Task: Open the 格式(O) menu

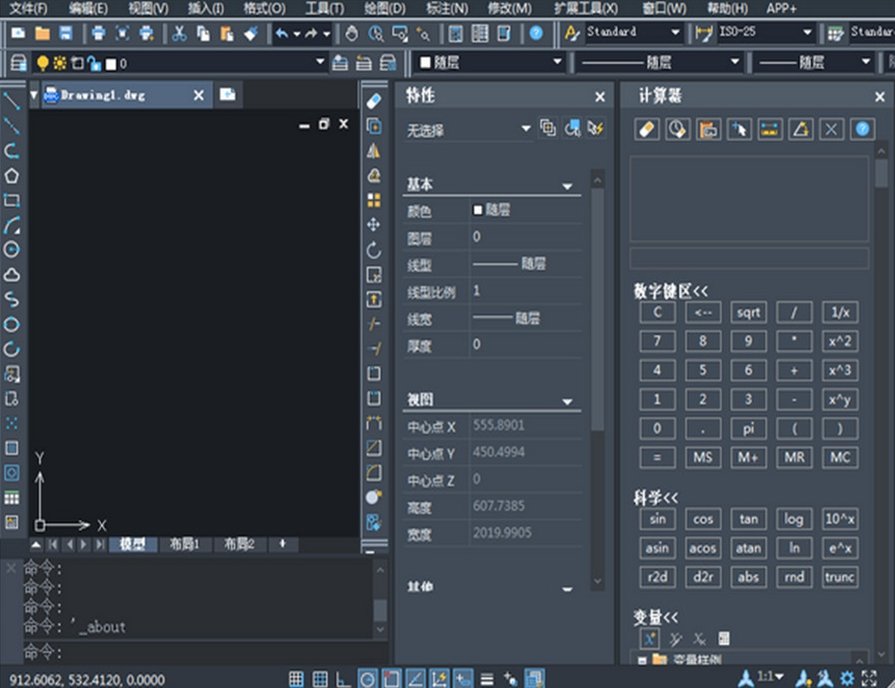Action: (x=264, y=9)
